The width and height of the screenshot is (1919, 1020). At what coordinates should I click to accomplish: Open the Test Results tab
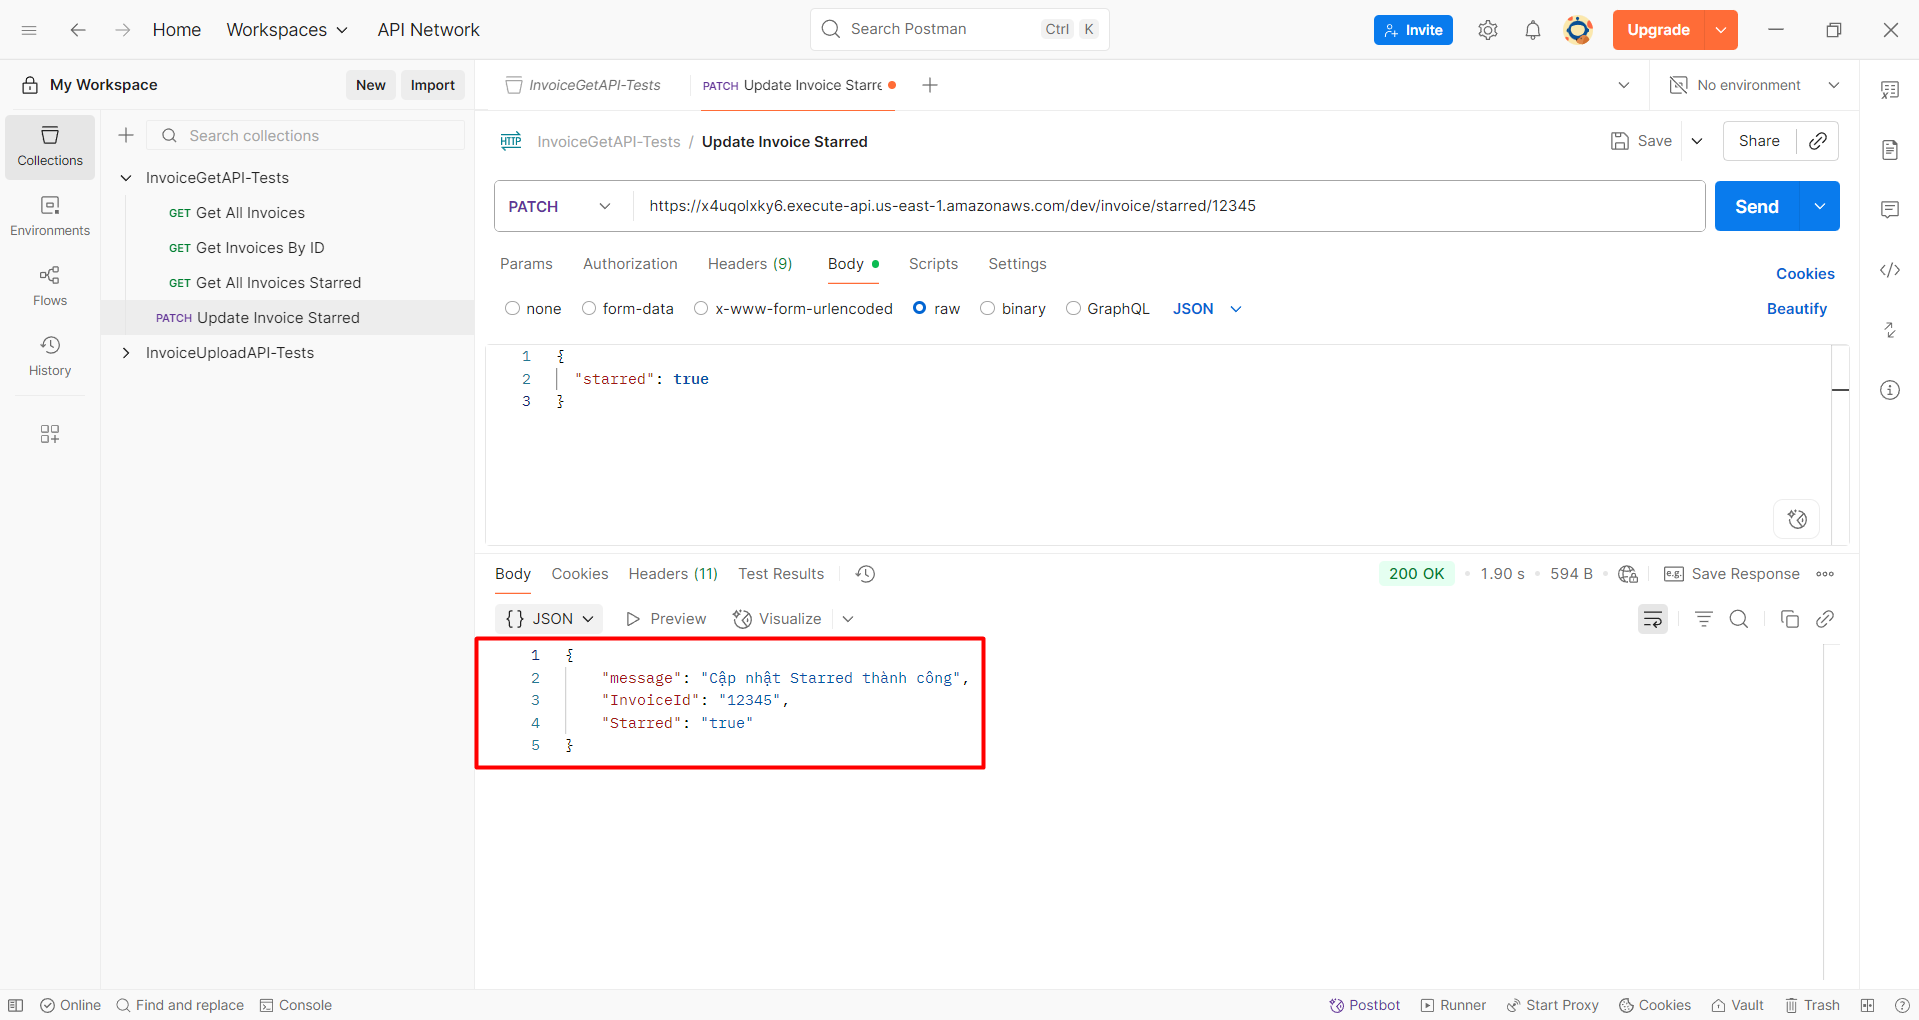pos(780,573)
